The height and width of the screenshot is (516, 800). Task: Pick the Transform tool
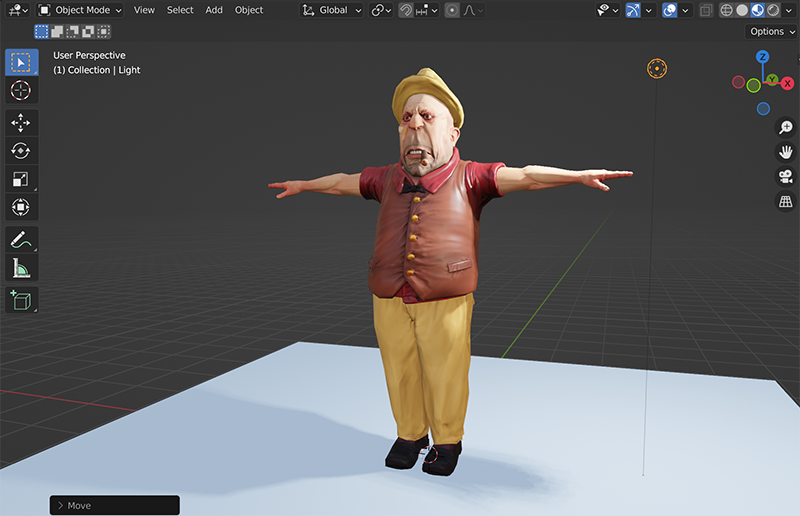21,207
